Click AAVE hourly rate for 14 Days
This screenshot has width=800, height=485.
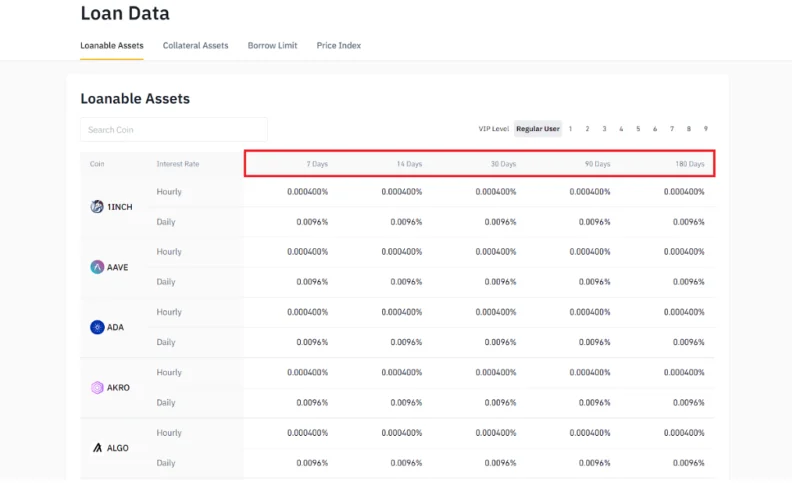click(402, 252)
